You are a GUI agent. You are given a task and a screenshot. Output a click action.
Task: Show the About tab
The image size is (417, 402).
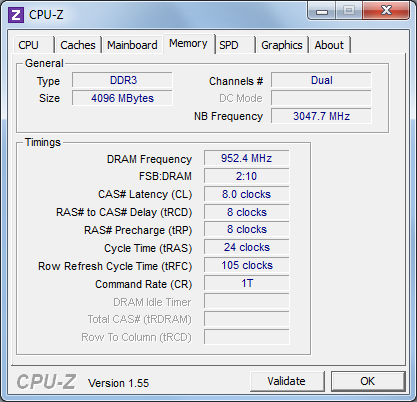click(329, 45)
